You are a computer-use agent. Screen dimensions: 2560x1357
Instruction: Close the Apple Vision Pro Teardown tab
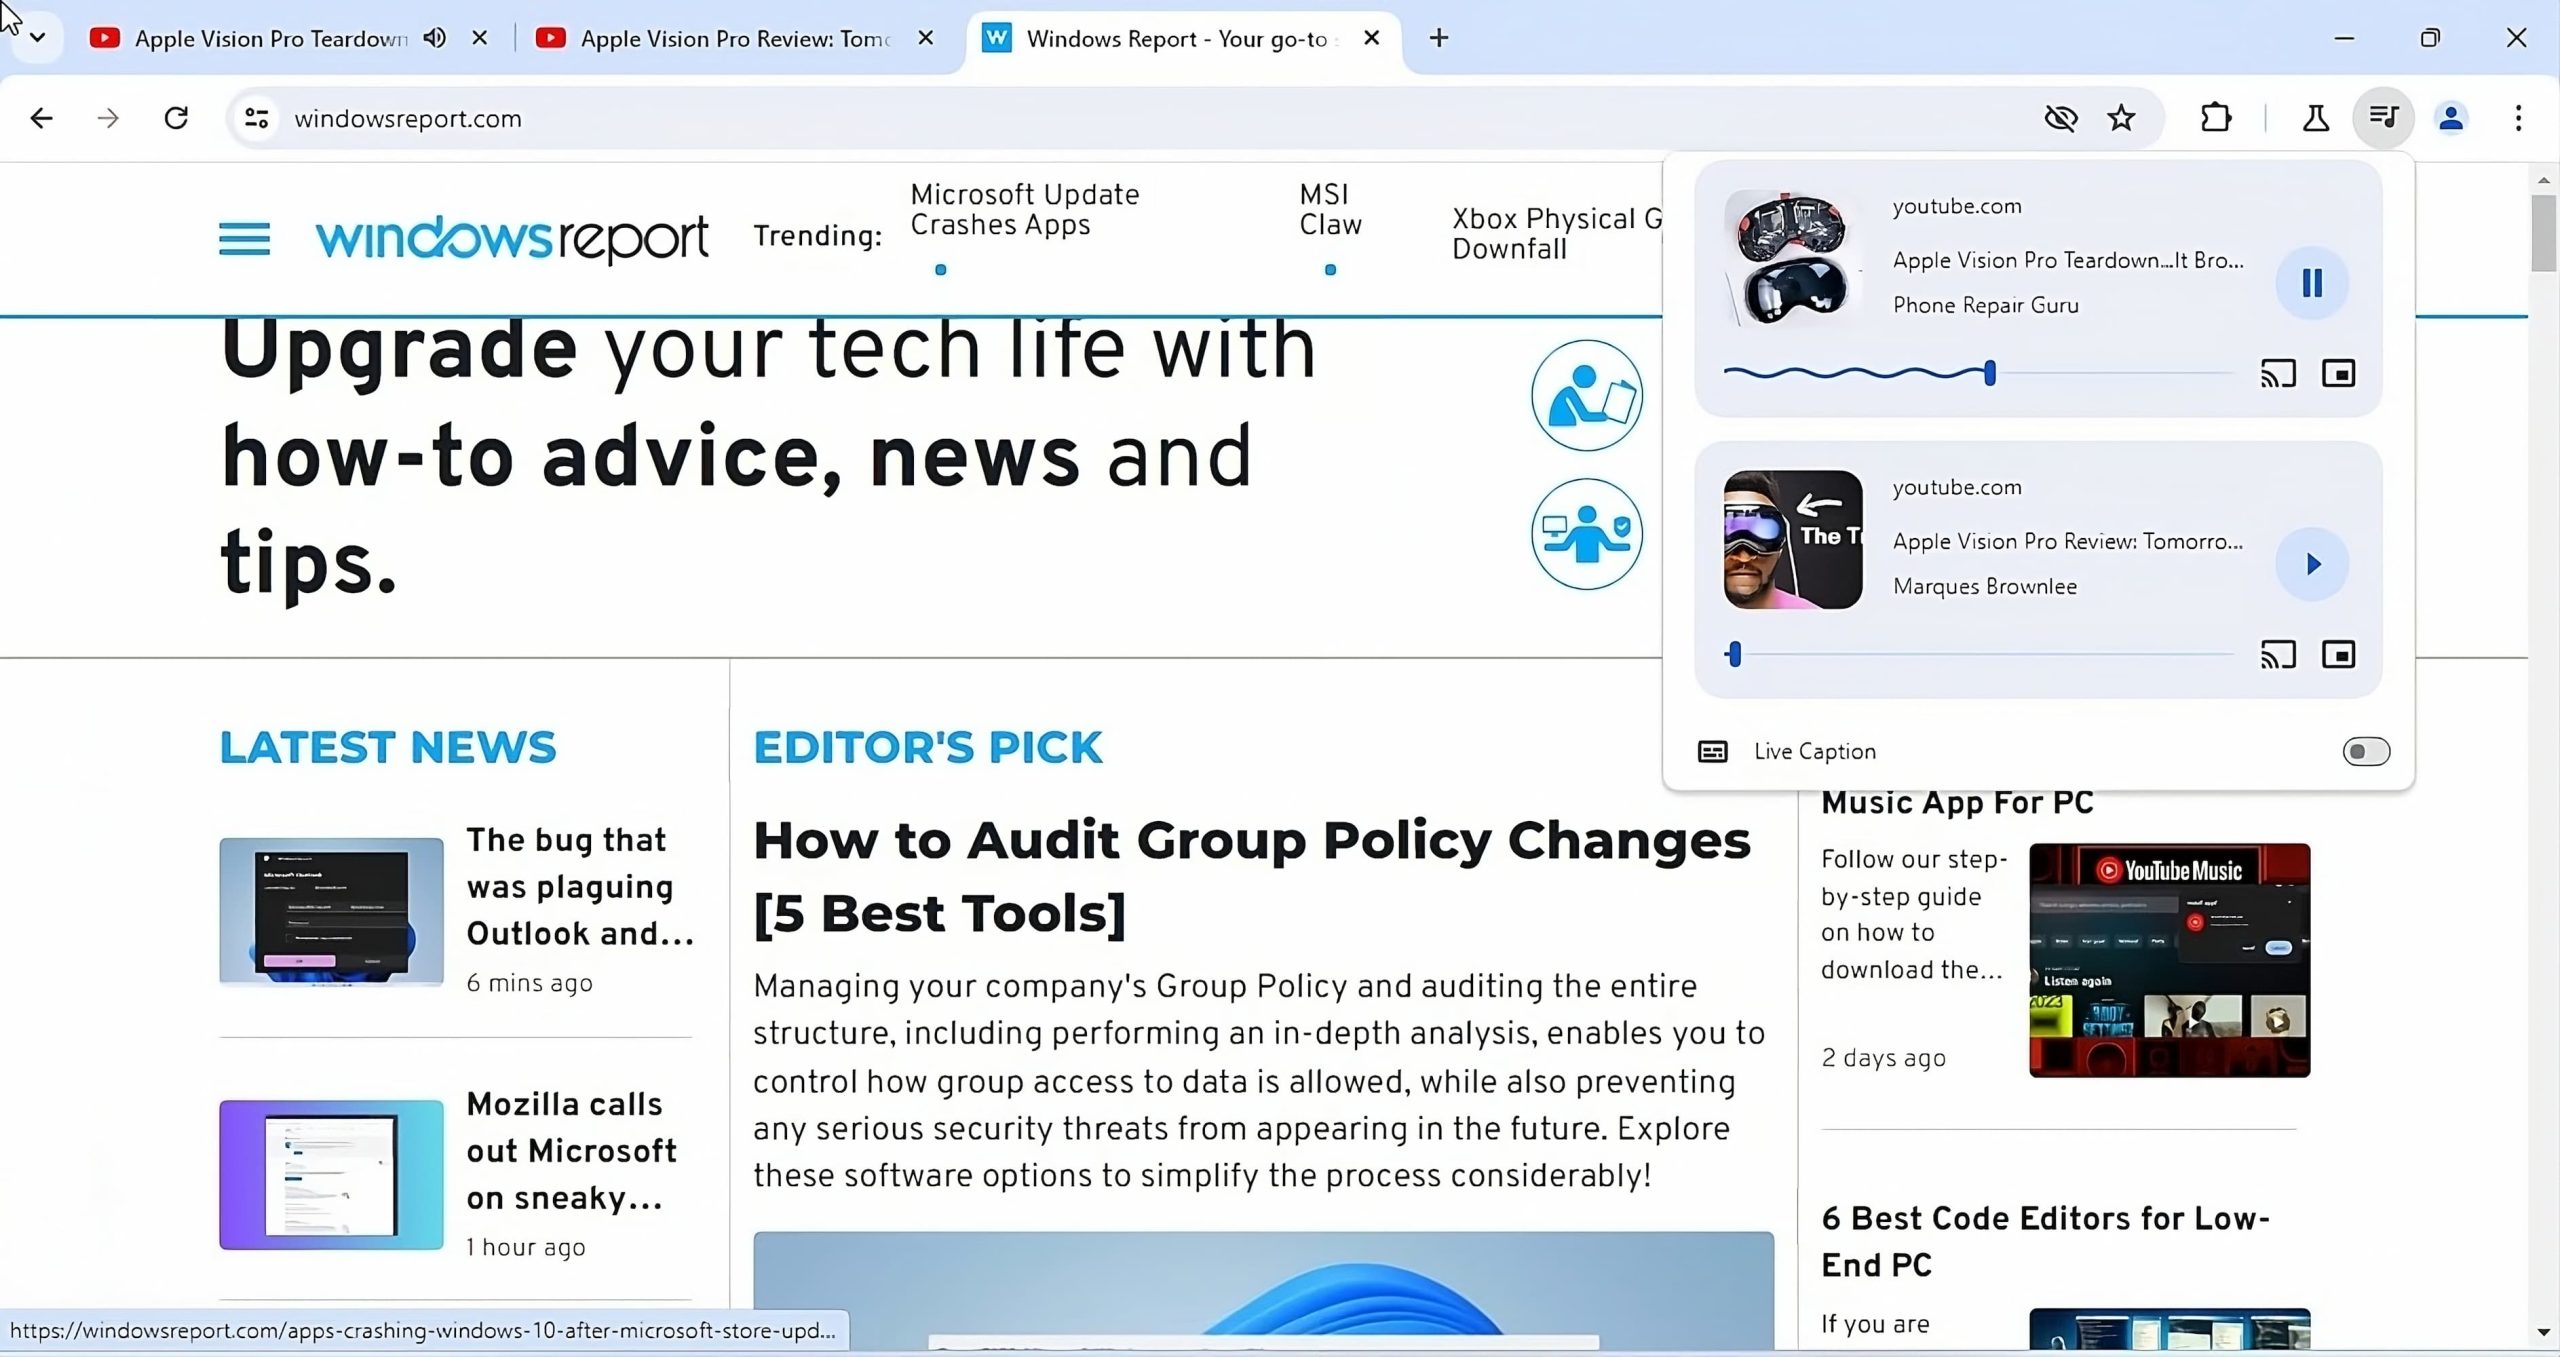480,38
